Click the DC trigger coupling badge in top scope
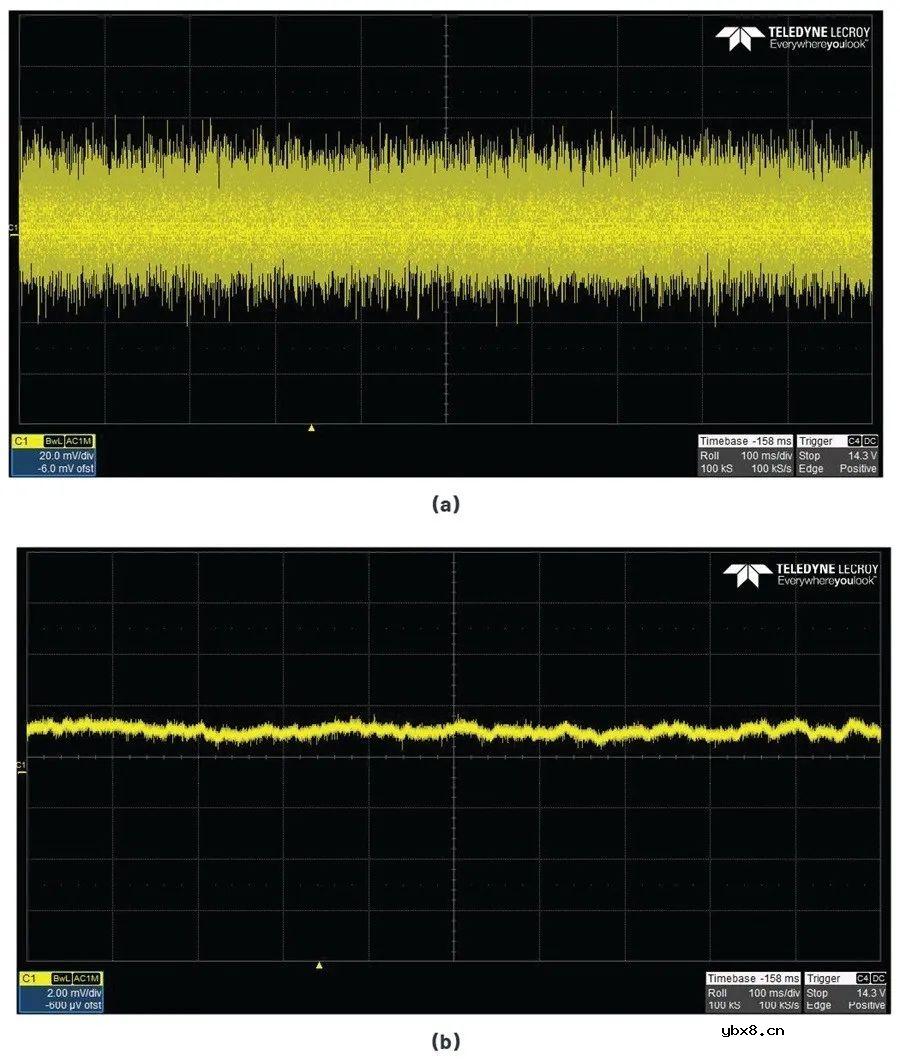Screen dimensions: 900x1061 (x=870, y=441)
